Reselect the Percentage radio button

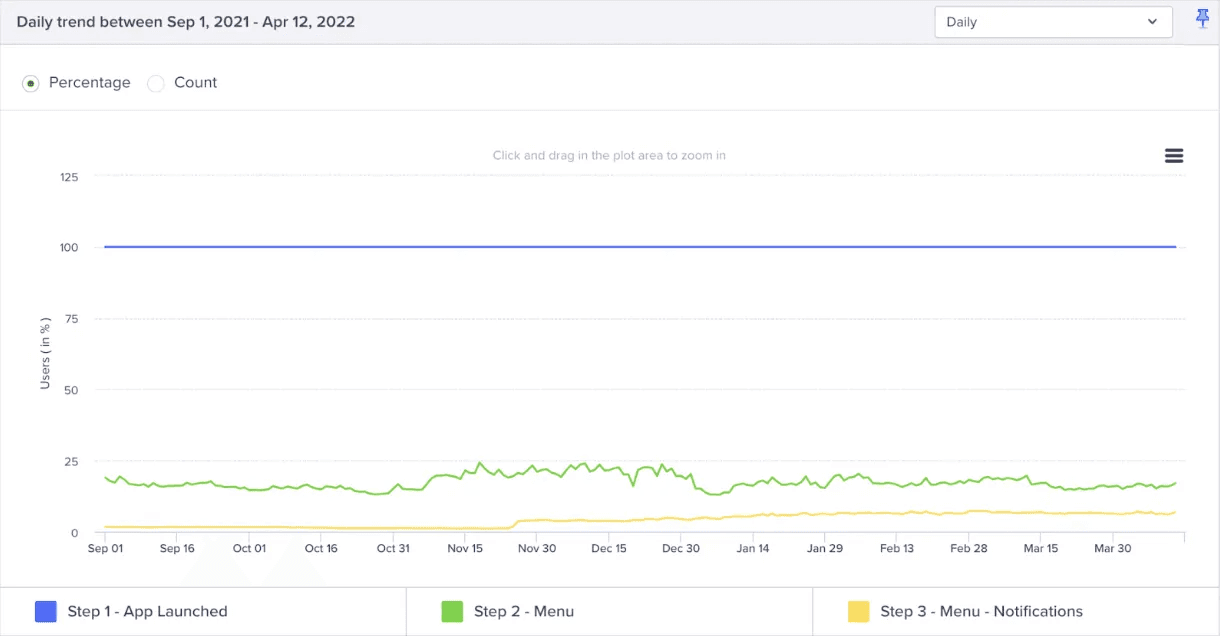pyautogui.click(x=30, y=83)
